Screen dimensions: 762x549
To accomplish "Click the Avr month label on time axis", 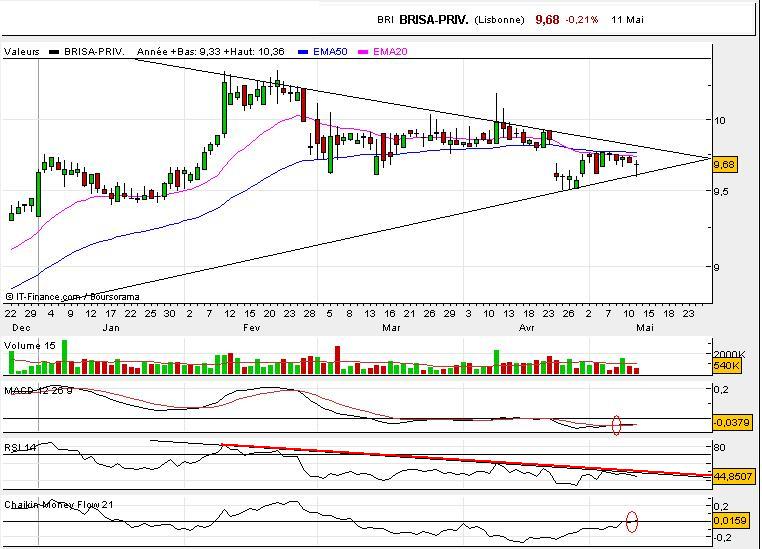I will pyautogui.click(x=527, y=327).
